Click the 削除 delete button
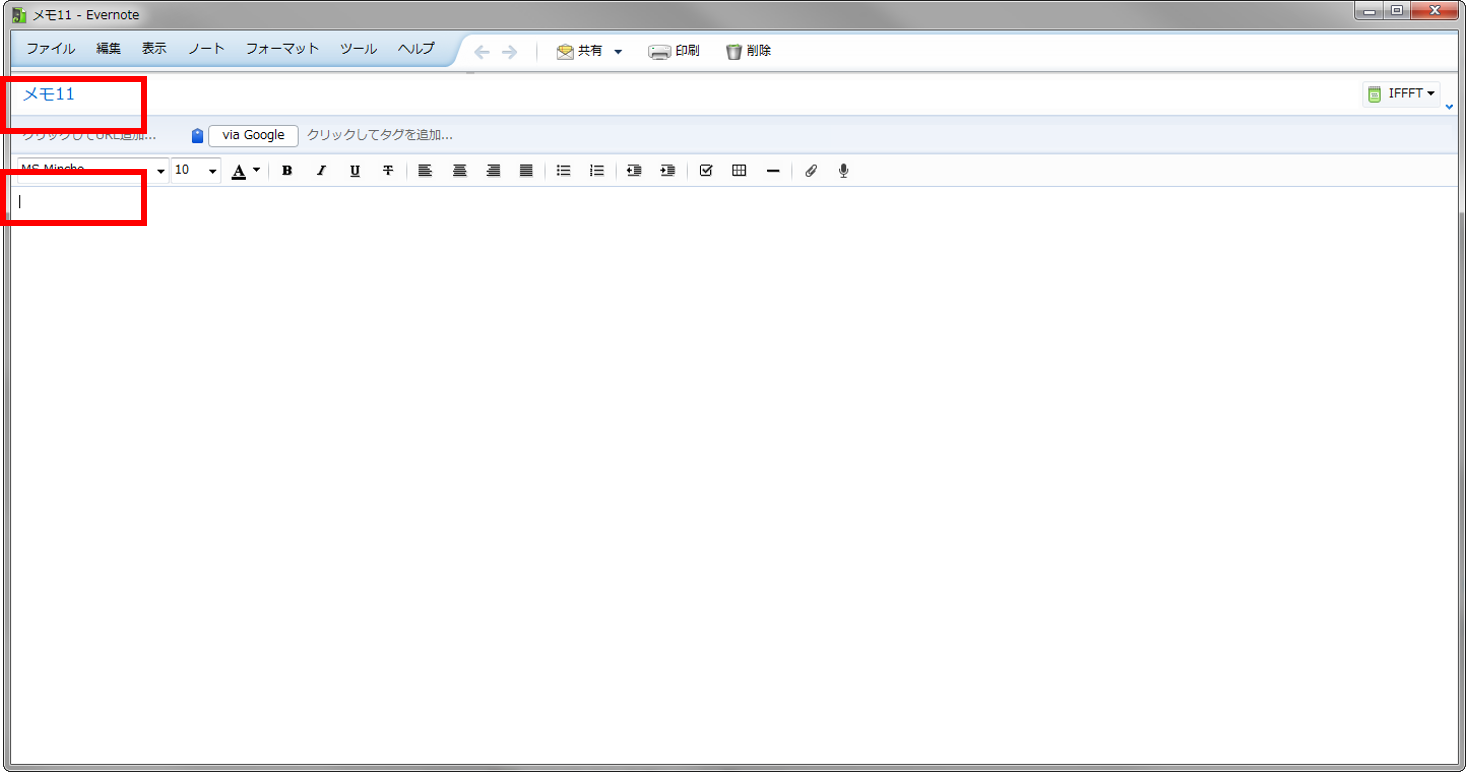1466x772 pixels. [748, 51]
